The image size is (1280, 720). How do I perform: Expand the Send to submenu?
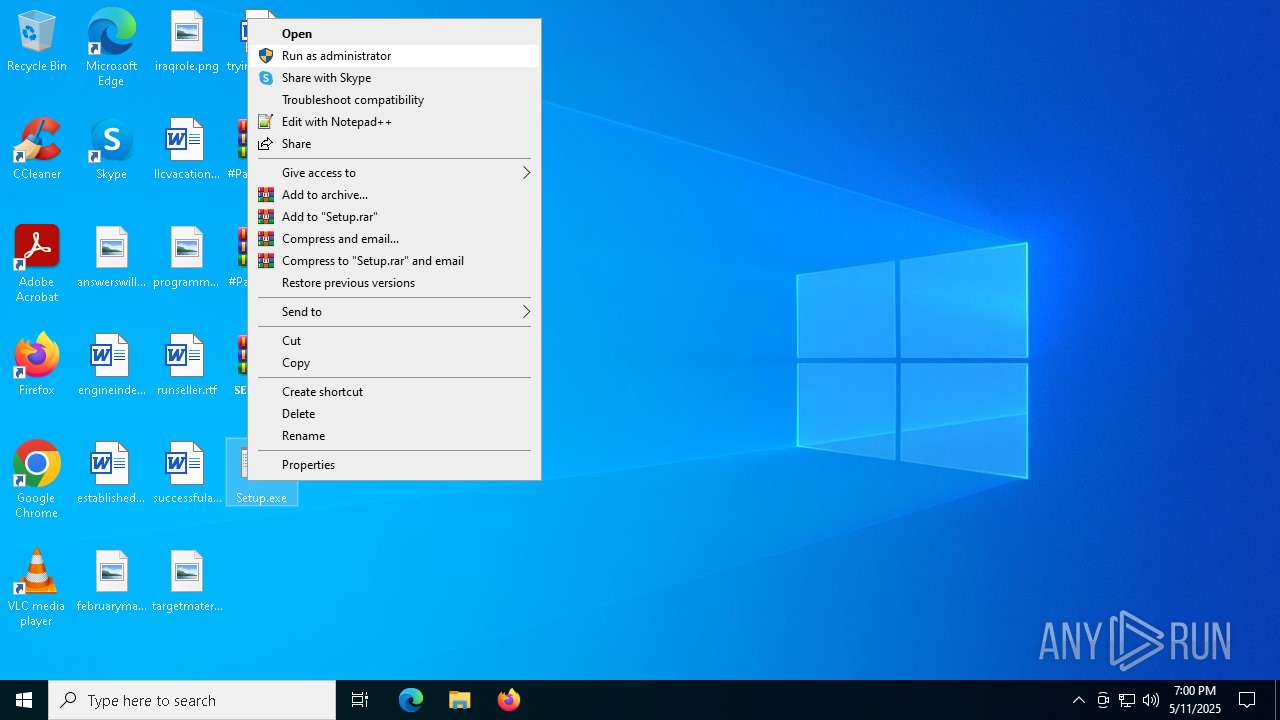tap(394, 312)
